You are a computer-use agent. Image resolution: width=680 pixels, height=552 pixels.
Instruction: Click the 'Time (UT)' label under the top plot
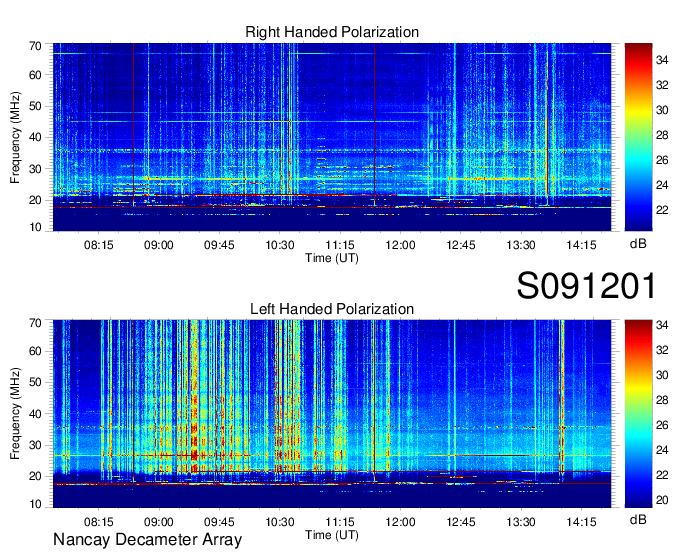pyautogui.click(x=332, y=258)
